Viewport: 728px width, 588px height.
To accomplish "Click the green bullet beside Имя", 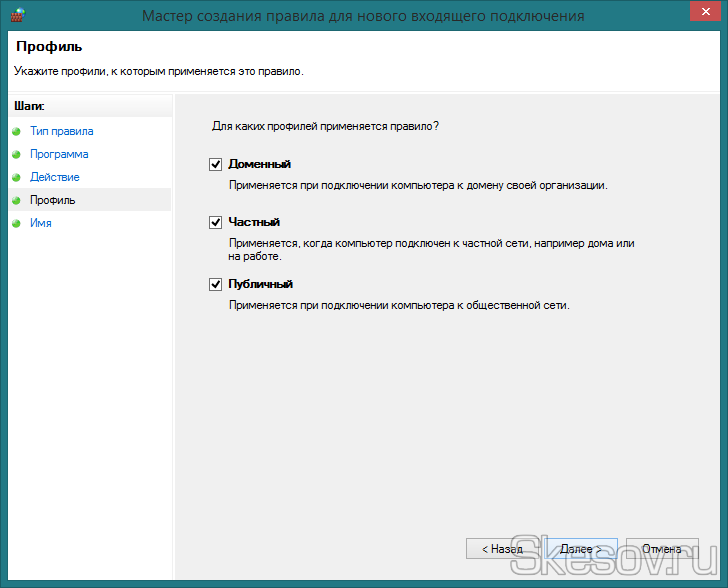I will pyautogui.click(x=16, y=223).
